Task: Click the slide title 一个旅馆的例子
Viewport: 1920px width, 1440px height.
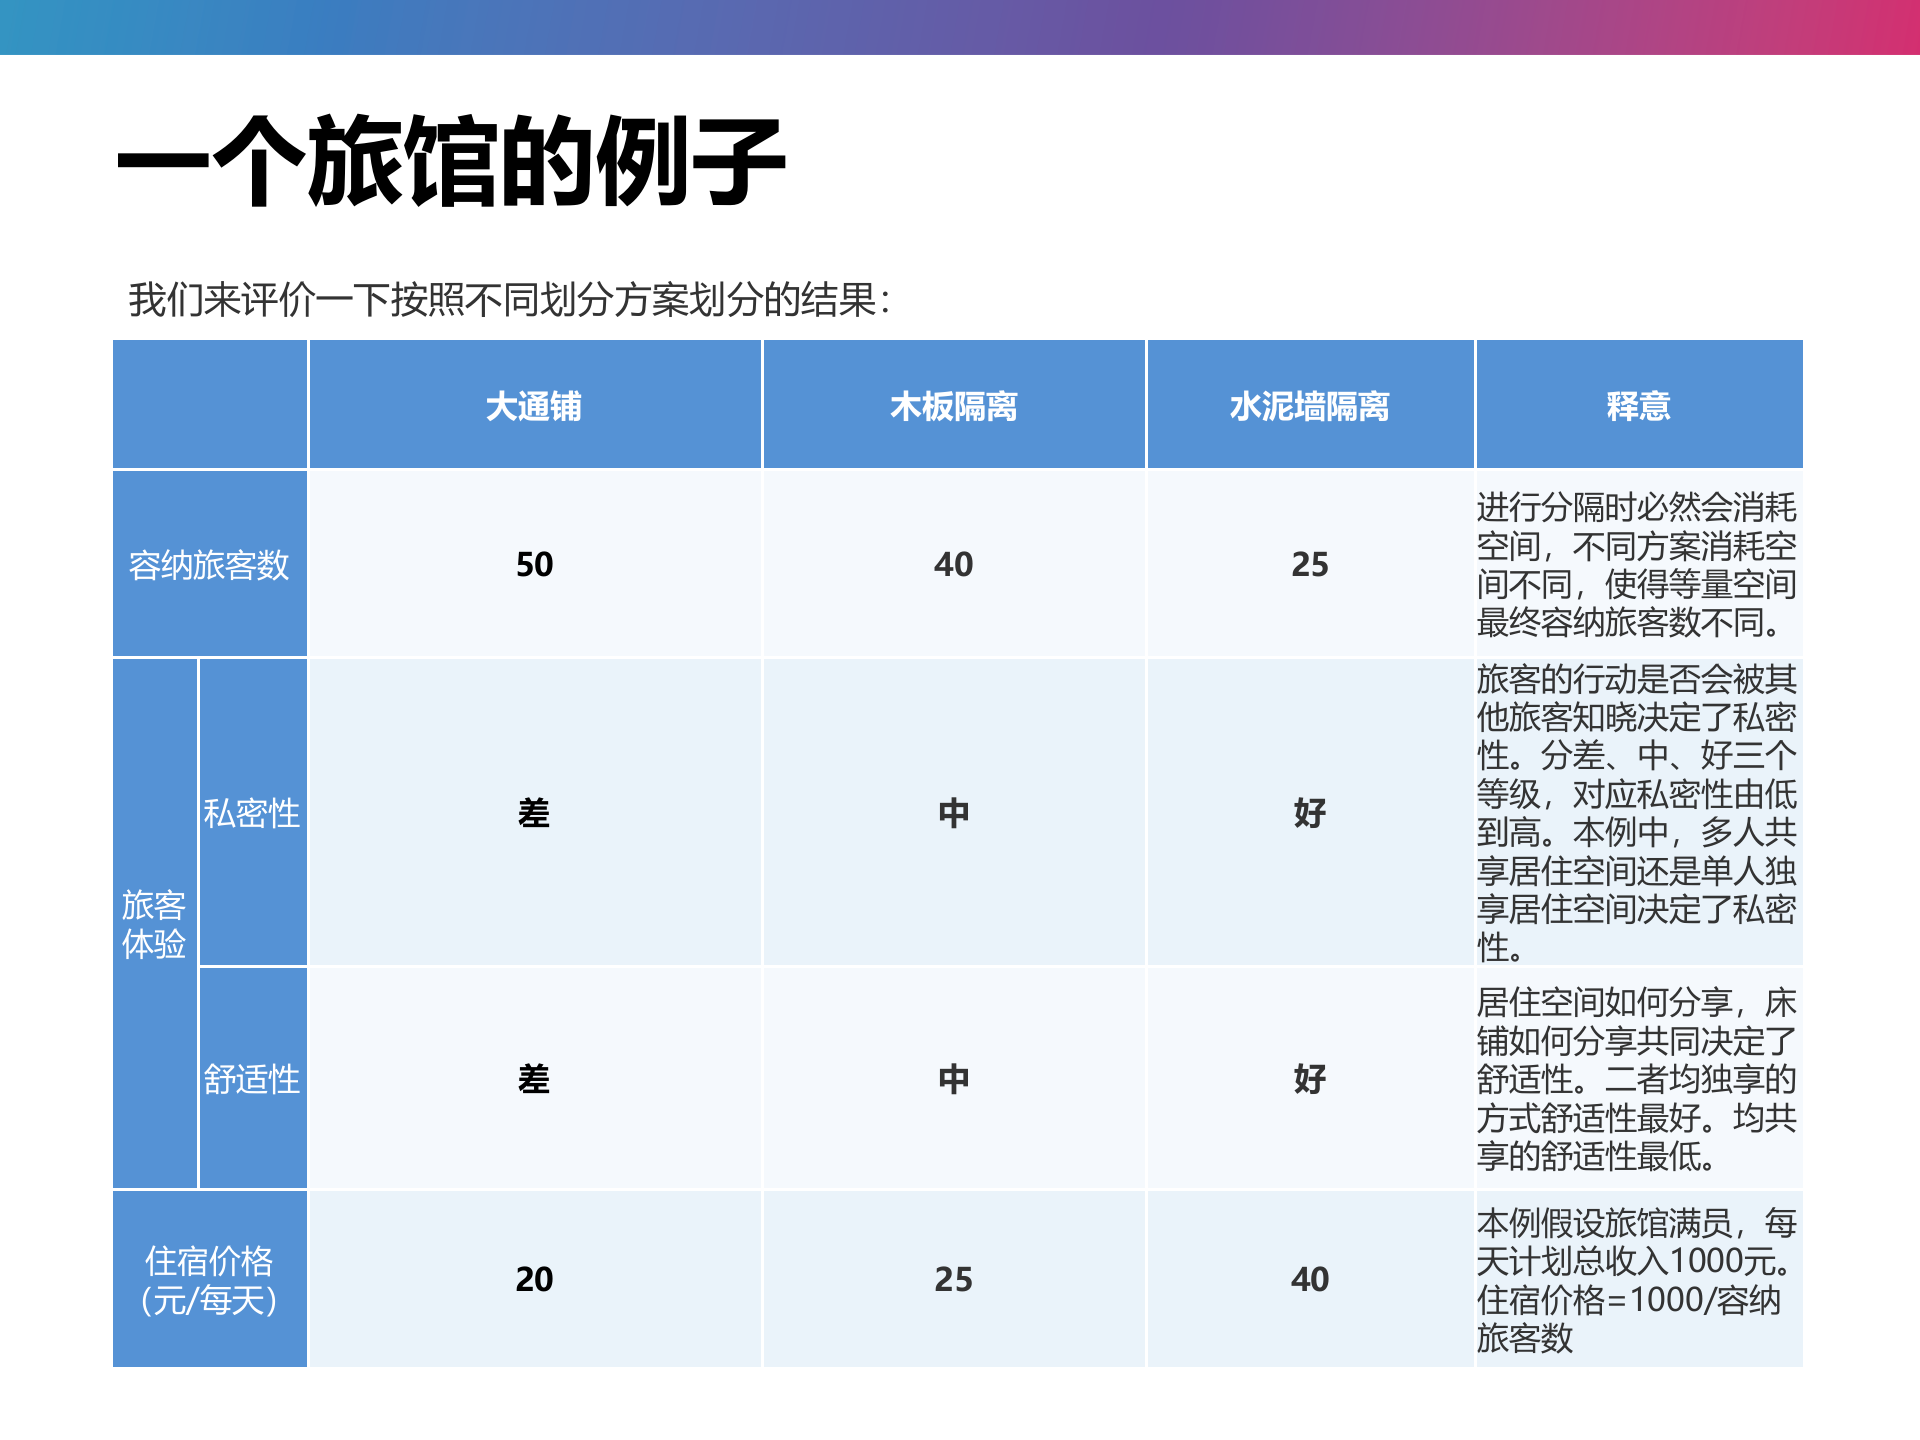Action: point(450,160)
